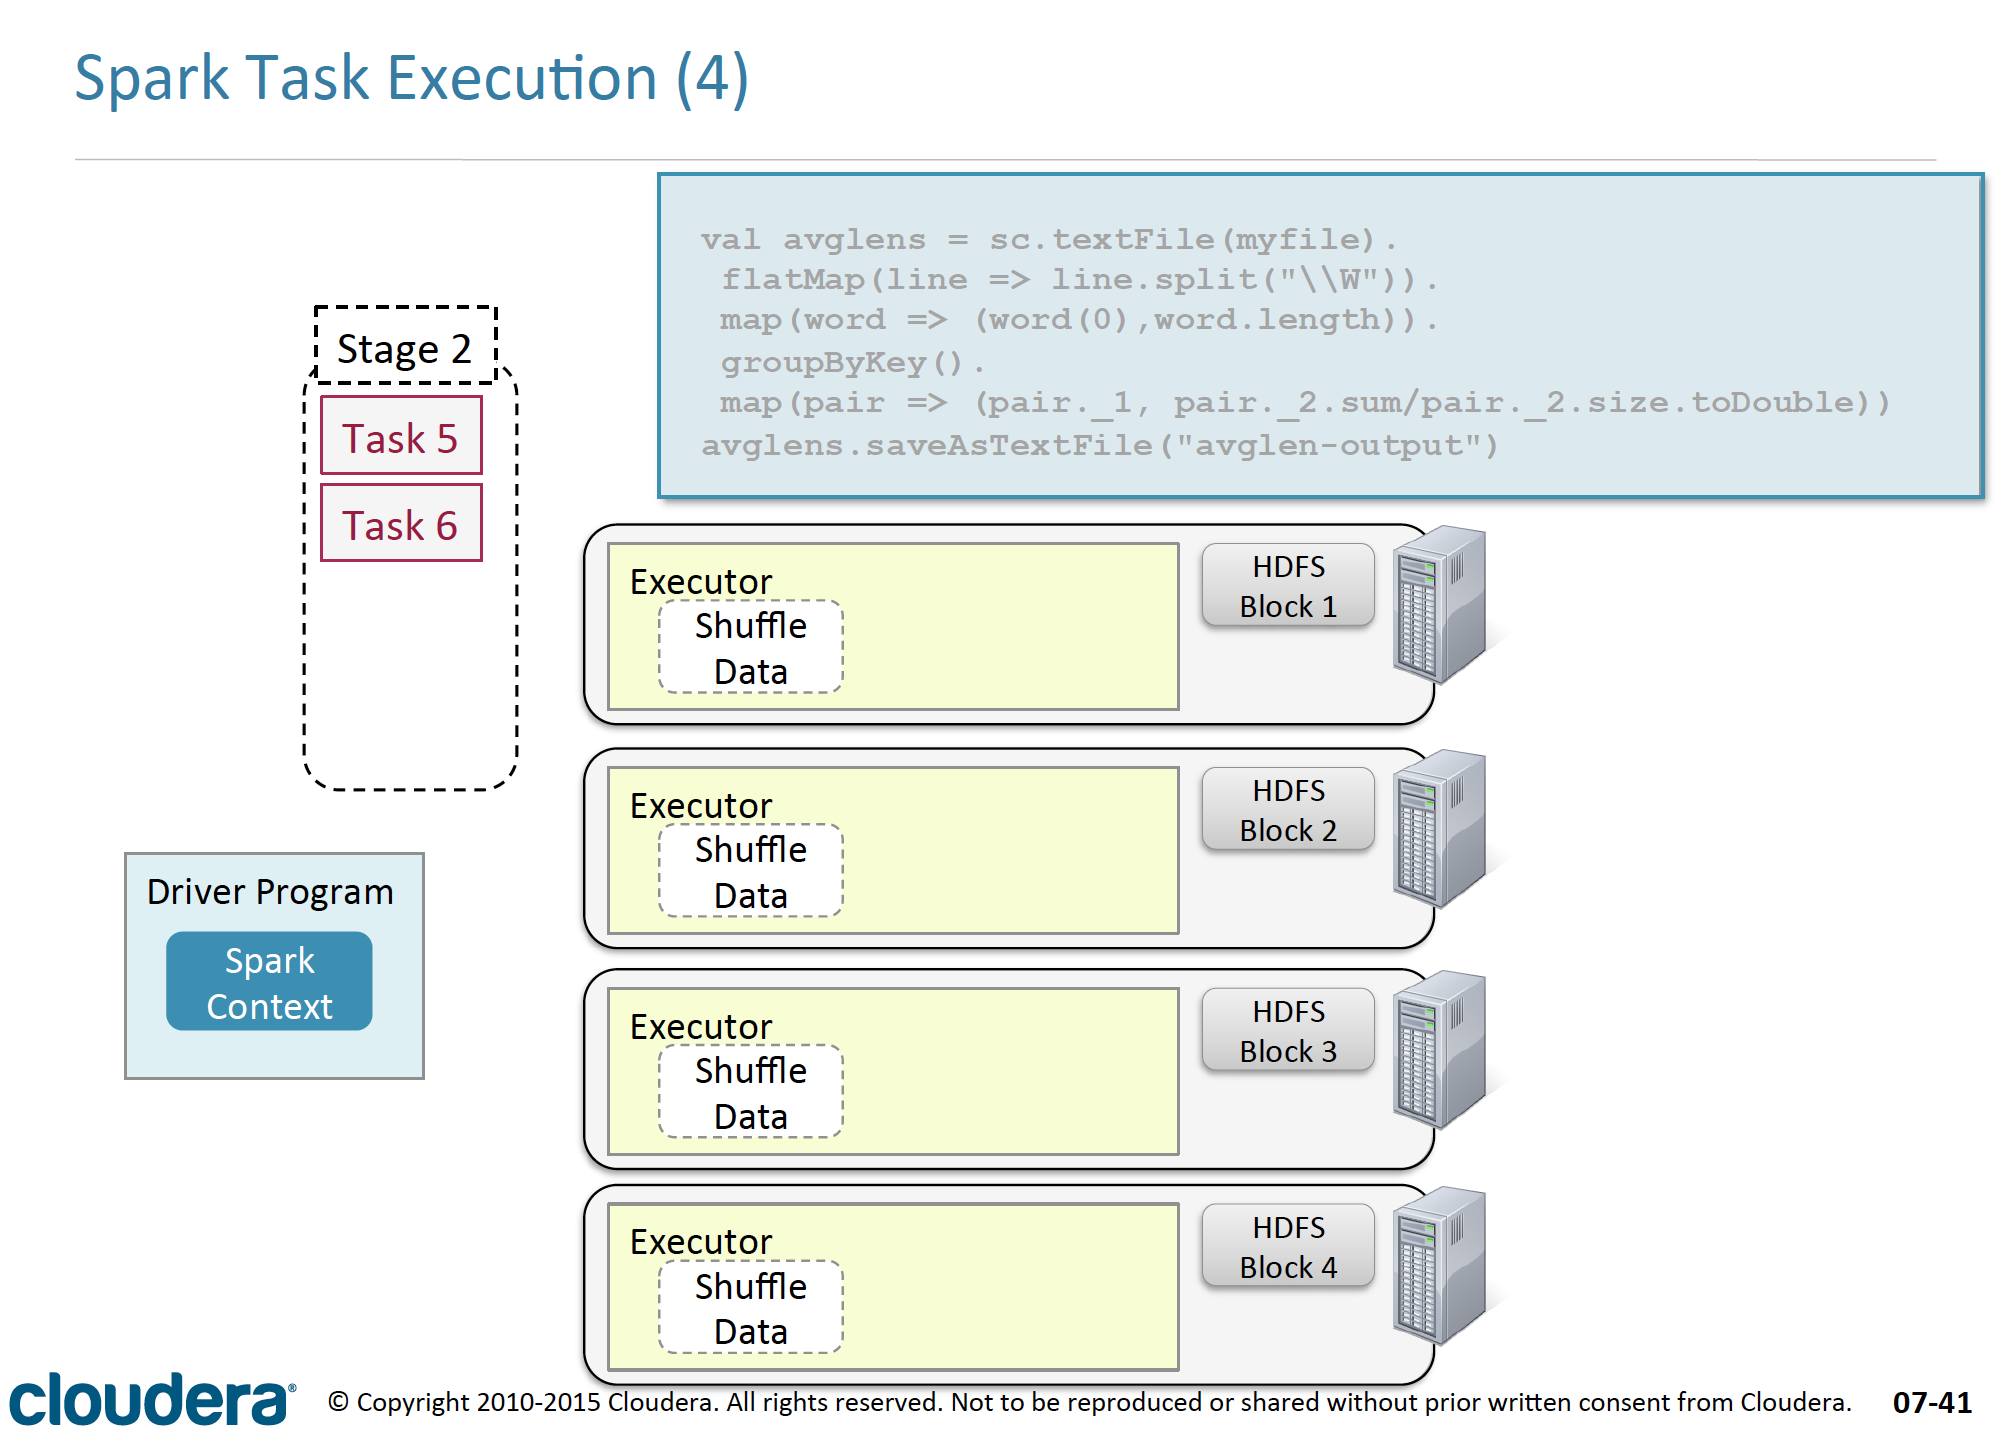Screen dimensions: 2004x1448
Task: Click Shuffle Data in the second executor
Action: 750,872
